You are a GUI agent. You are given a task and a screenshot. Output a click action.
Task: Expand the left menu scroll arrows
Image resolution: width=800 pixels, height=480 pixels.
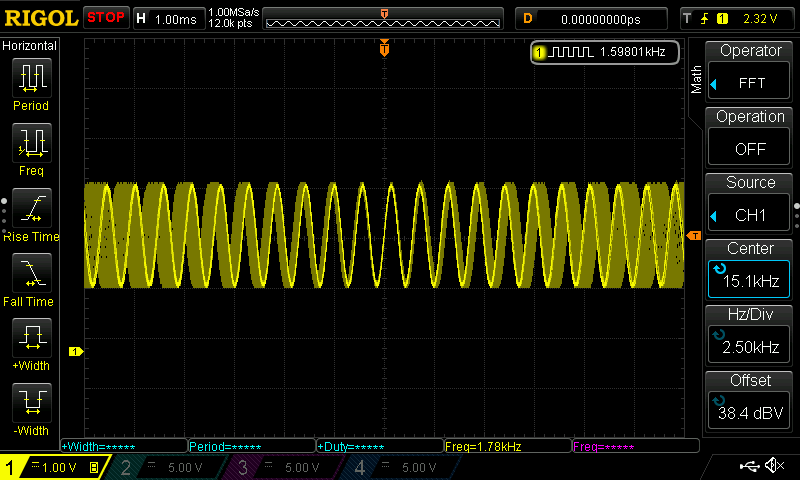click(x=5, y=215)
